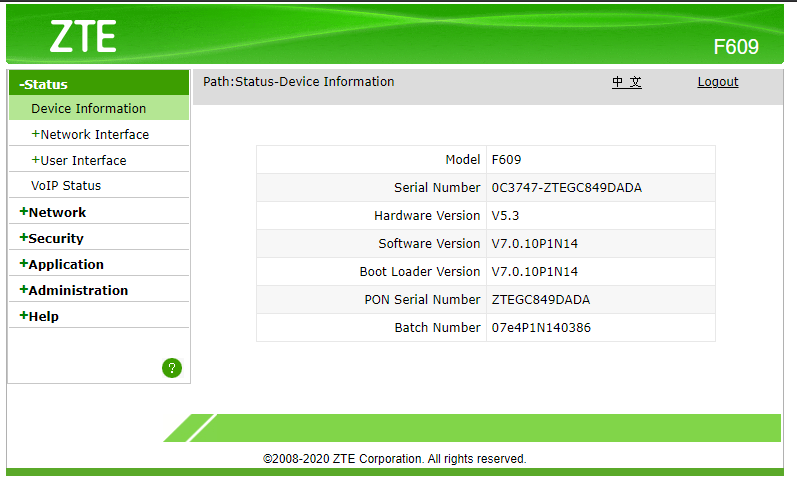
Task: Expand the User Interface submenu
Action: pos(79,161)
